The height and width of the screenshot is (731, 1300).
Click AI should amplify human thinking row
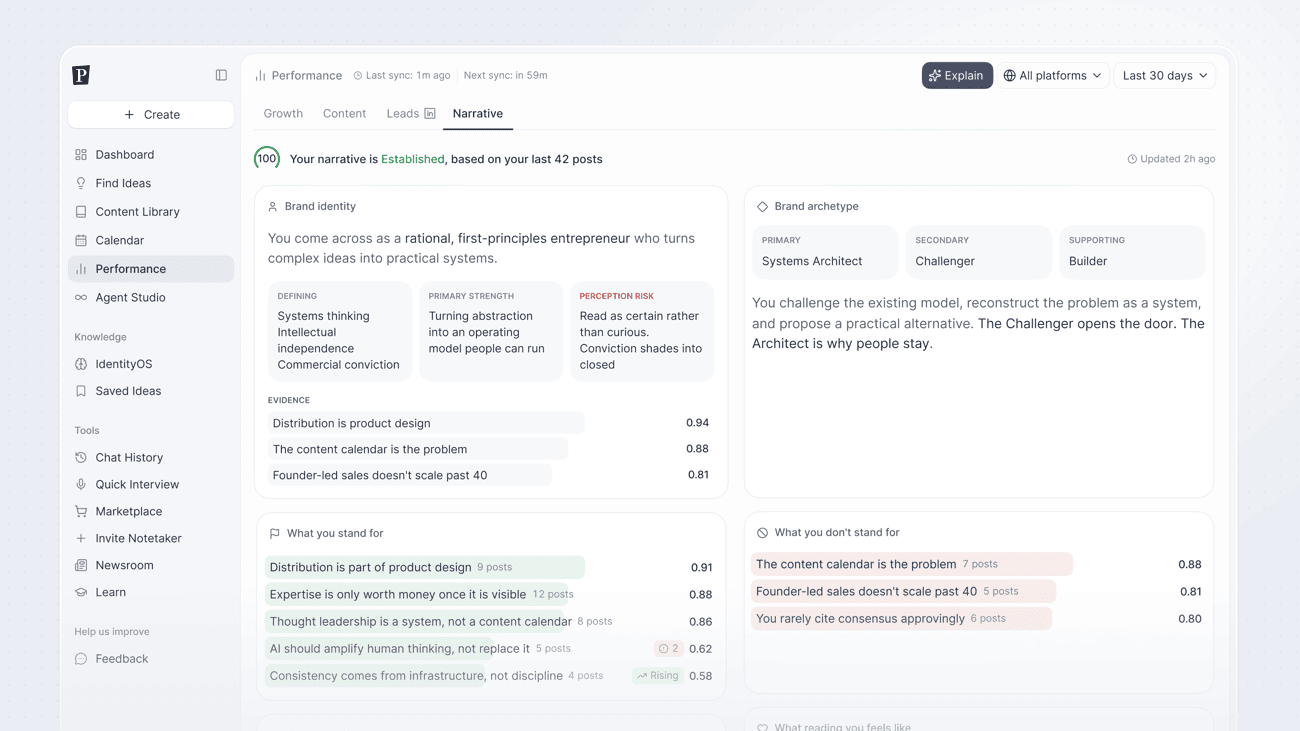pos(490,649)
